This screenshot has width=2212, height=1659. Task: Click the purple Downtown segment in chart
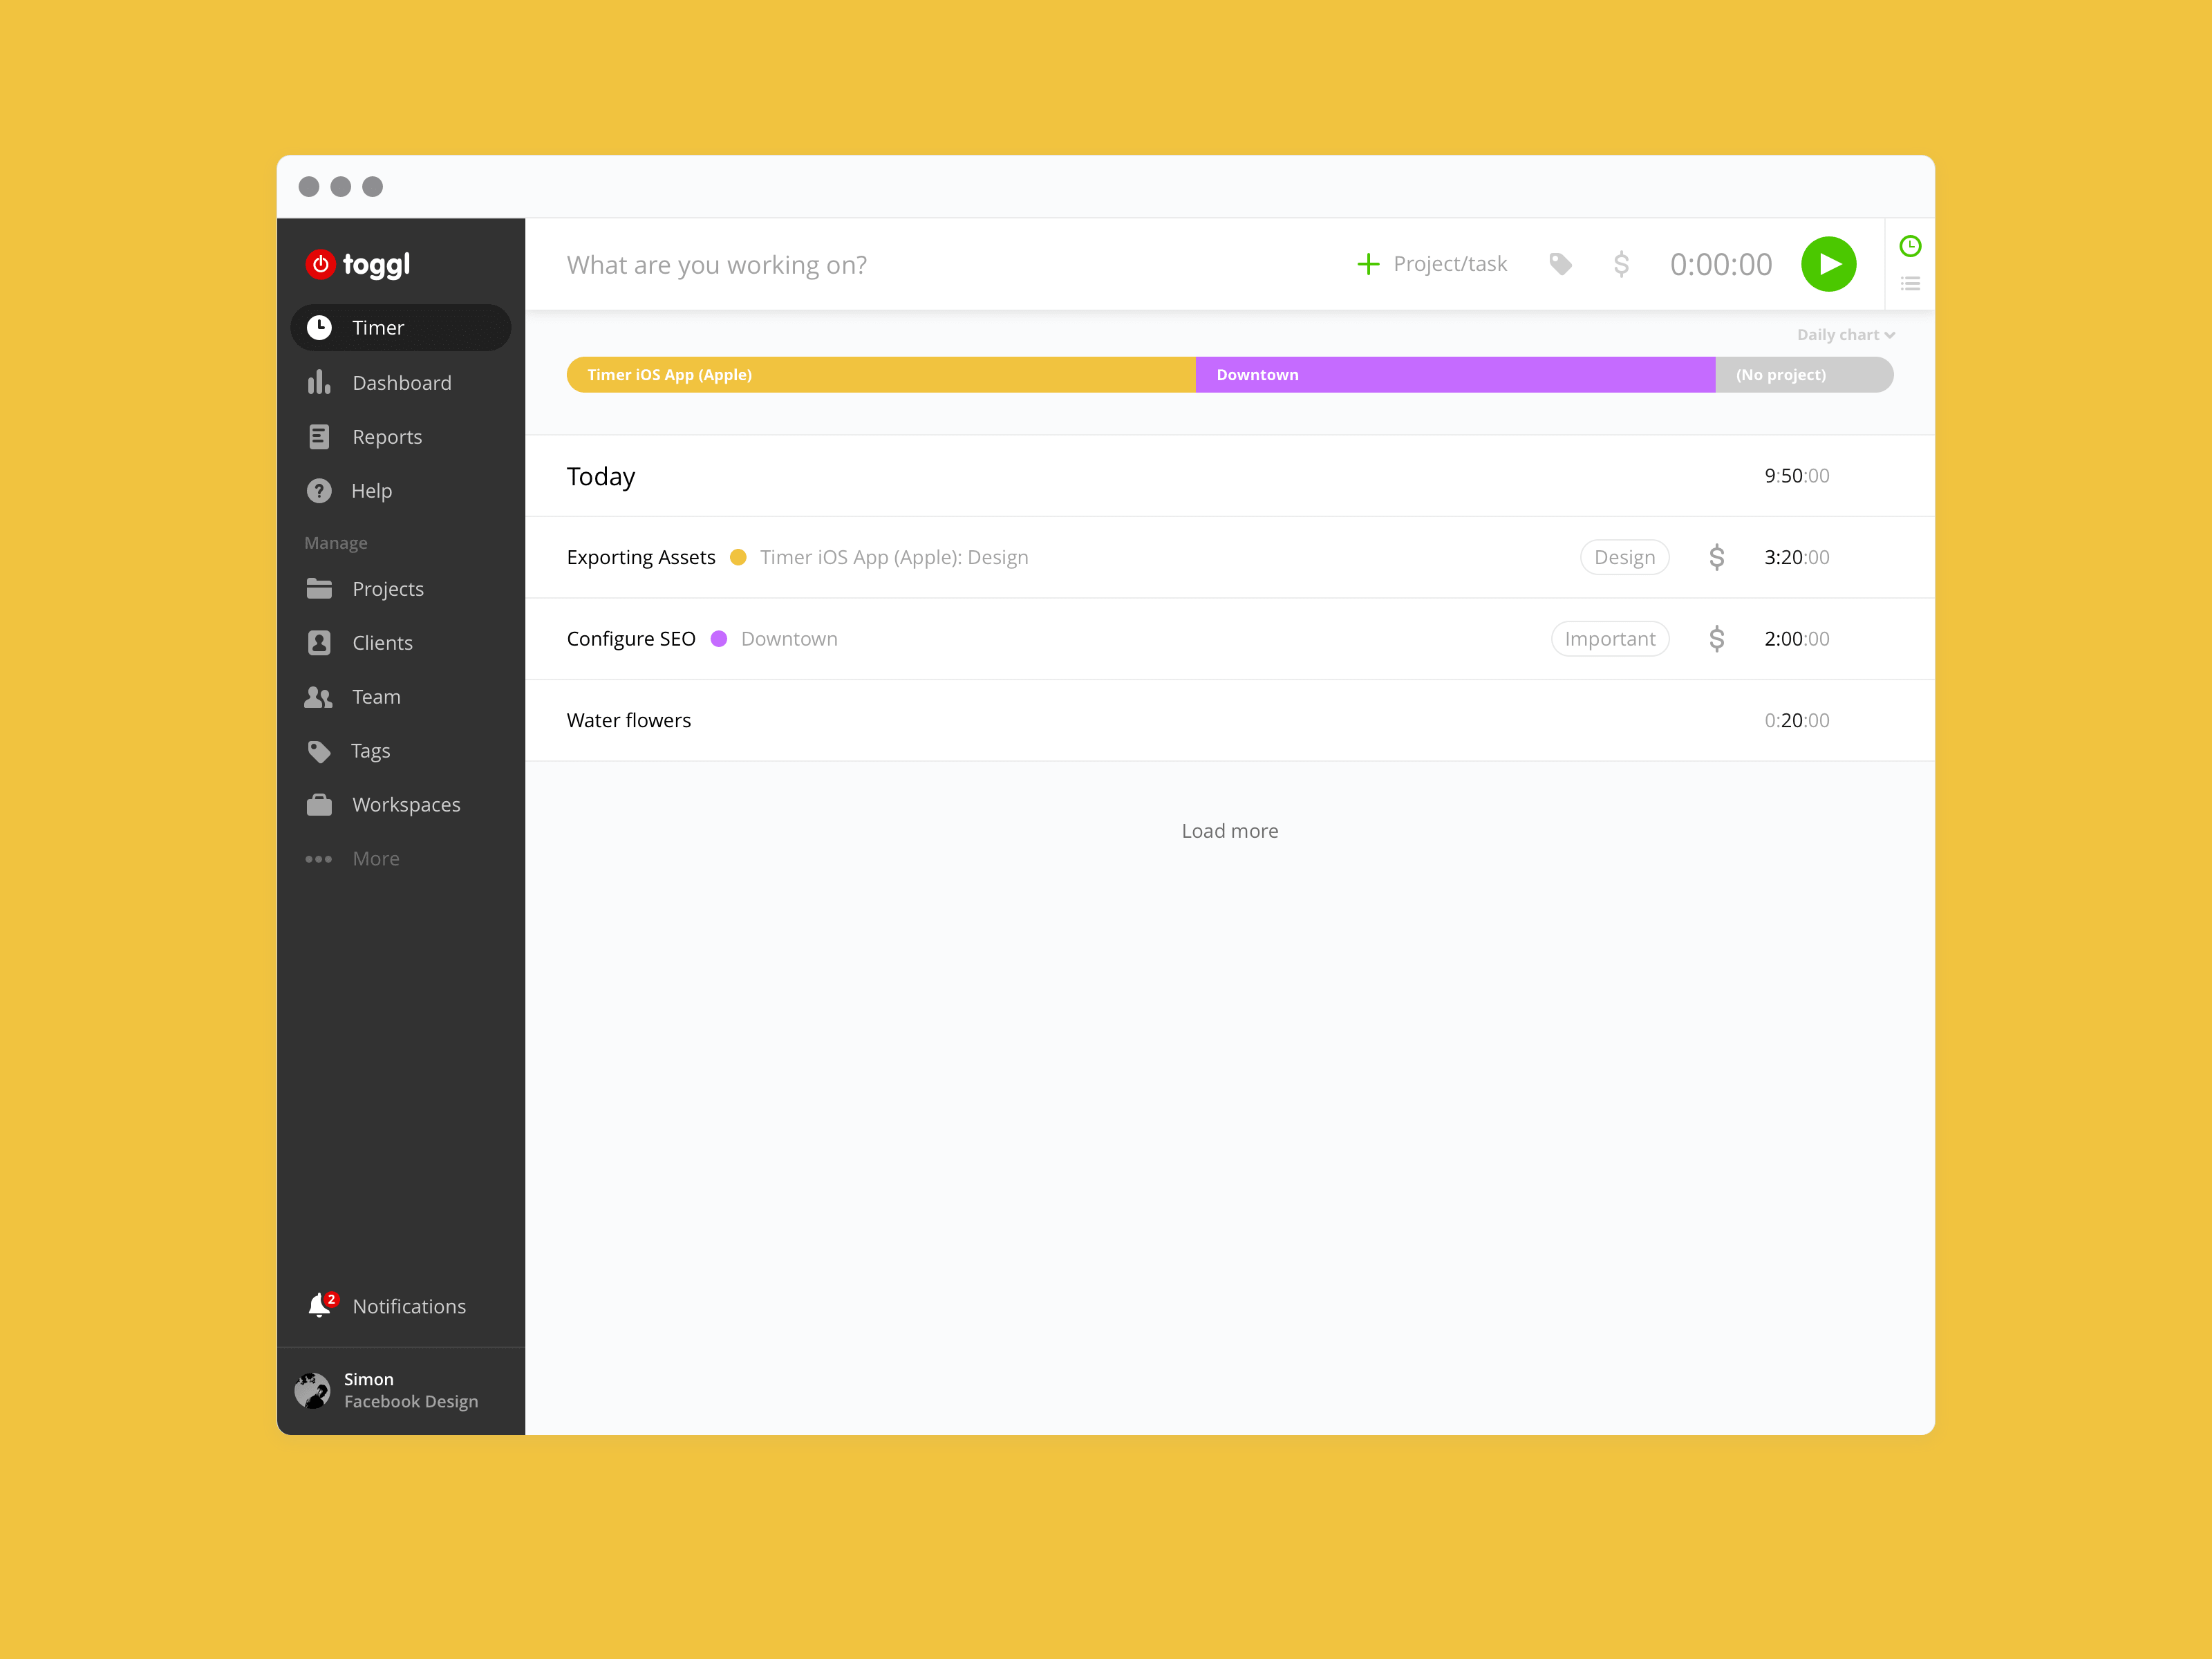tap(1454, 375)
